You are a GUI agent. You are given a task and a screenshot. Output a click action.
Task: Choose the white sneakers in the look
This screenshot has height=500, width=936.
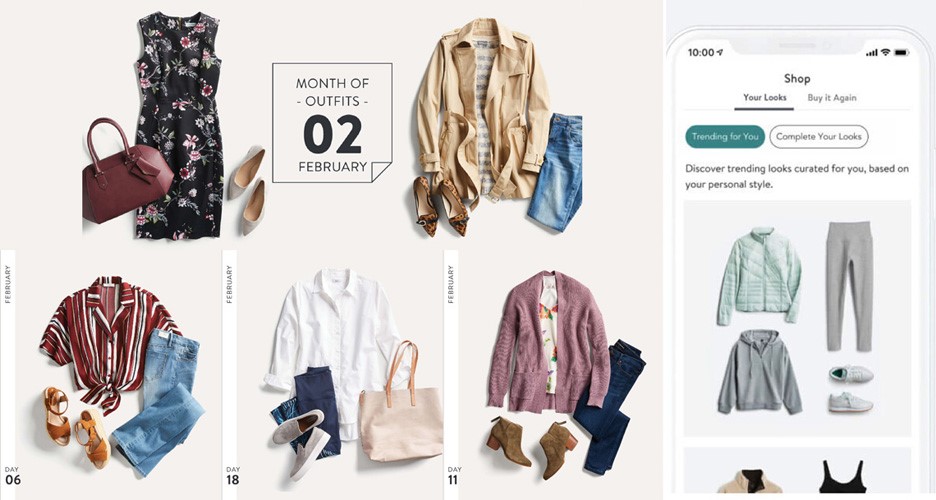(x=851, y=388)
